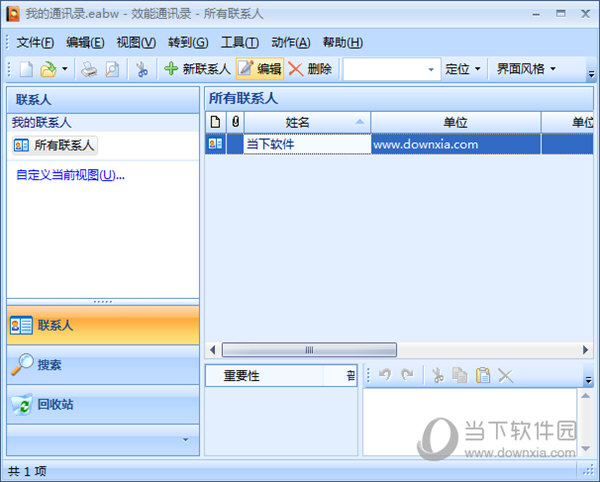This screenshot has height=482, width=600.
Task: Click the cut icon in notes toolbar
Action: tap(438, 375)
